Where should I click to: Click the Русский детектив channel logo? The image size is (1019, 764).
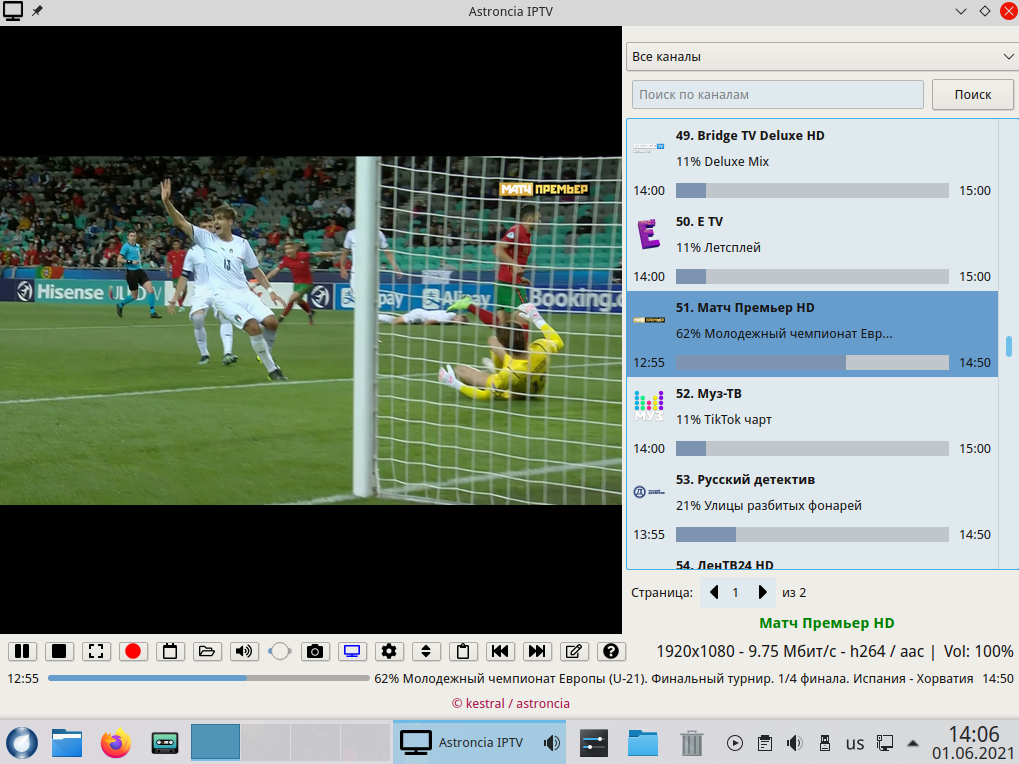tap(649, 492)
